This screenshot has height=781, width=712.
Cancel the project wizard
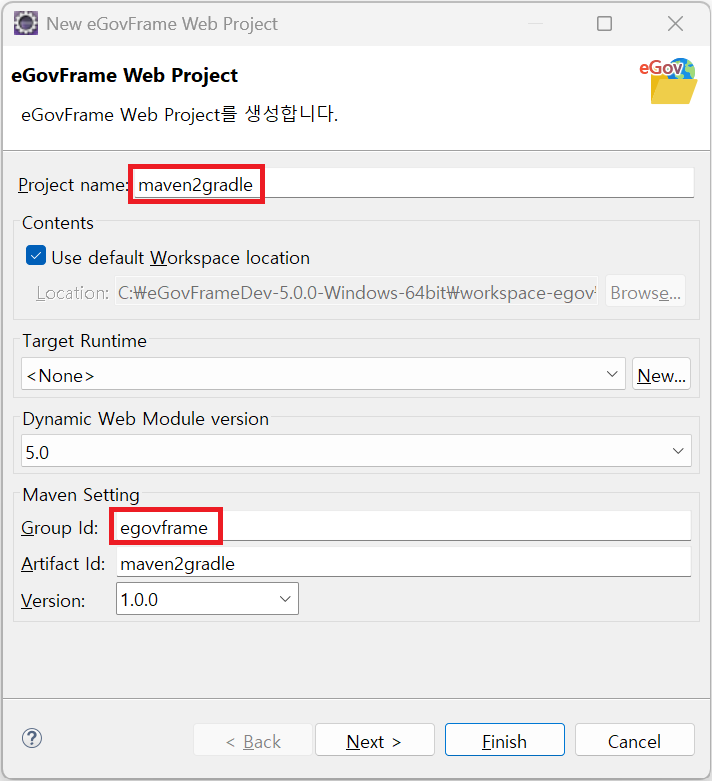(x=634, y=741)
